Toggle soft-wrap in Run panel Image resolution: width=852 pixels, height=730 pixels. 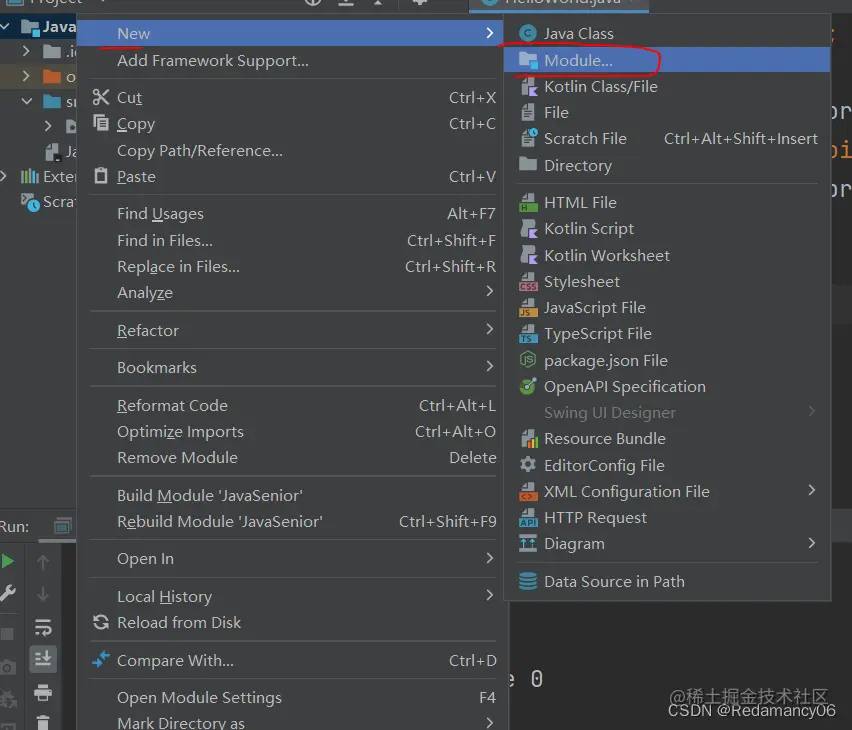pos(43,627)
